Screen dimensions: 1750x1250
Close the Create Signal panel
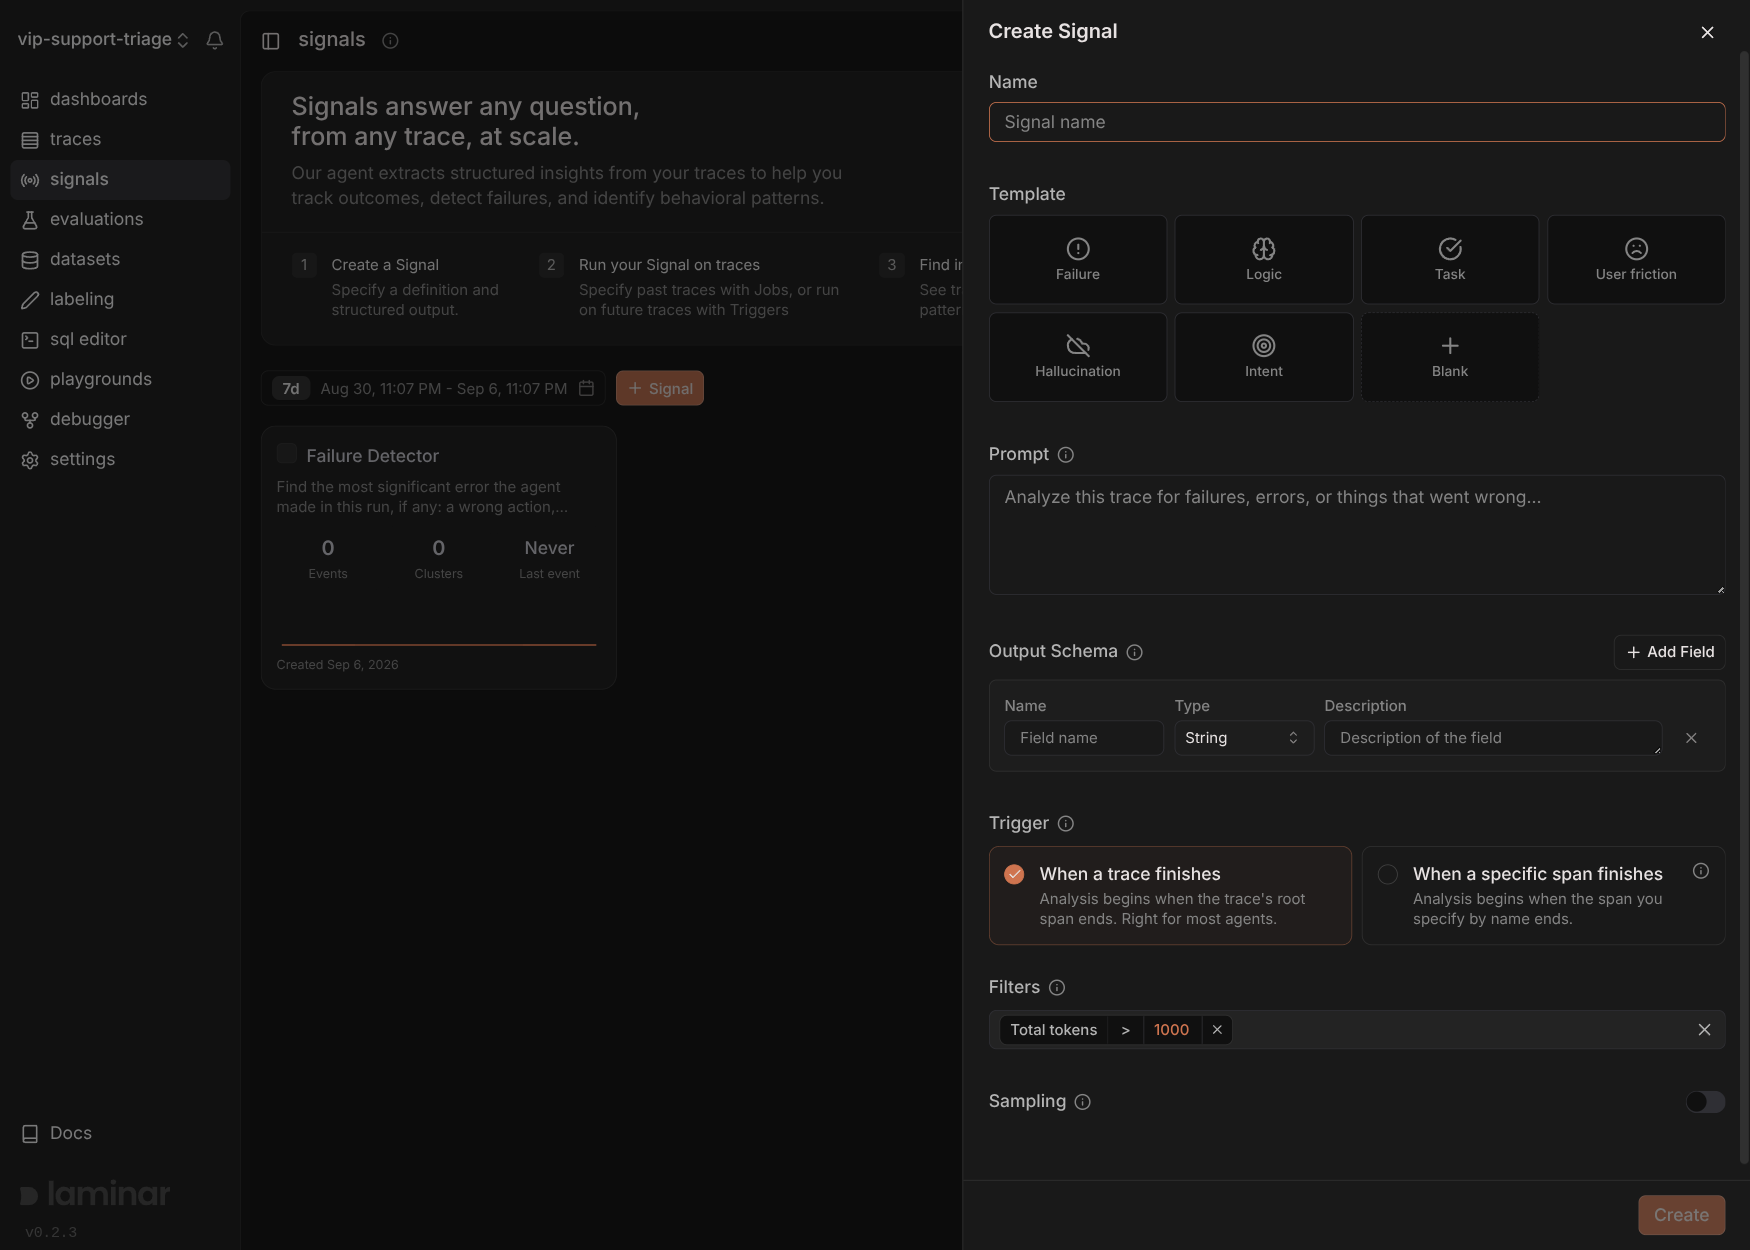coord(1707,32)
